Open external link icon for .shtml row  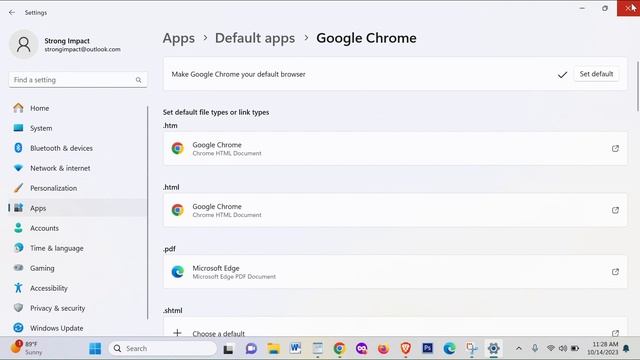pyautogui.click(x=615, y=333)
